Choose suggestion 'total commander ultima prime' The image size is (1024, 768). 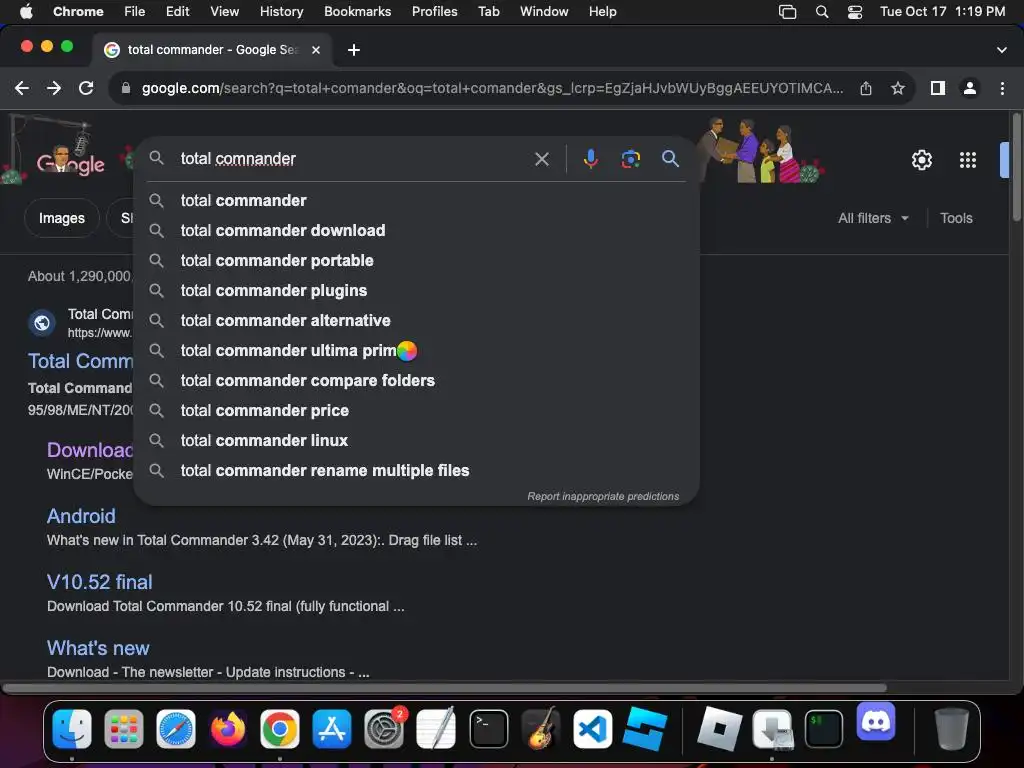(x=416, y=351)
